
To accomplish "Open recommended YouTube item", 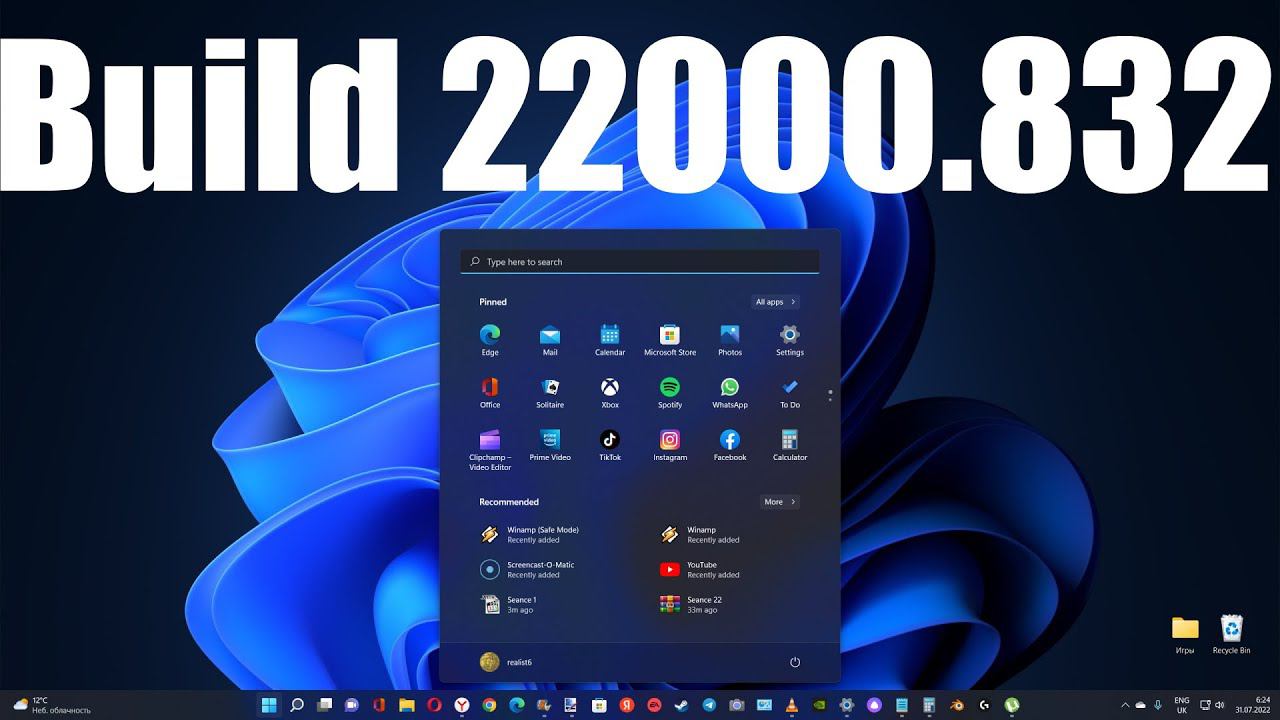I will coord(702,570).
